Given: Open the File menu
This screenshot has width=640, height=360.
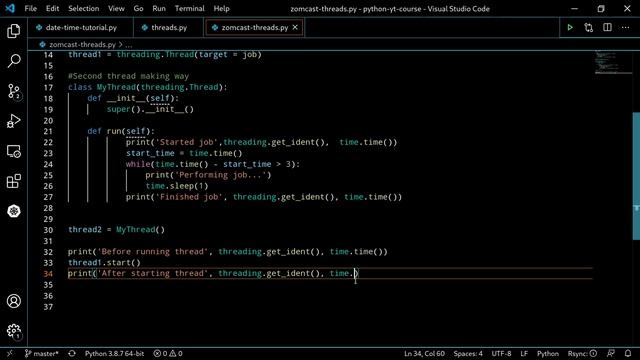Looking at the screenshot, I should 31,9.
